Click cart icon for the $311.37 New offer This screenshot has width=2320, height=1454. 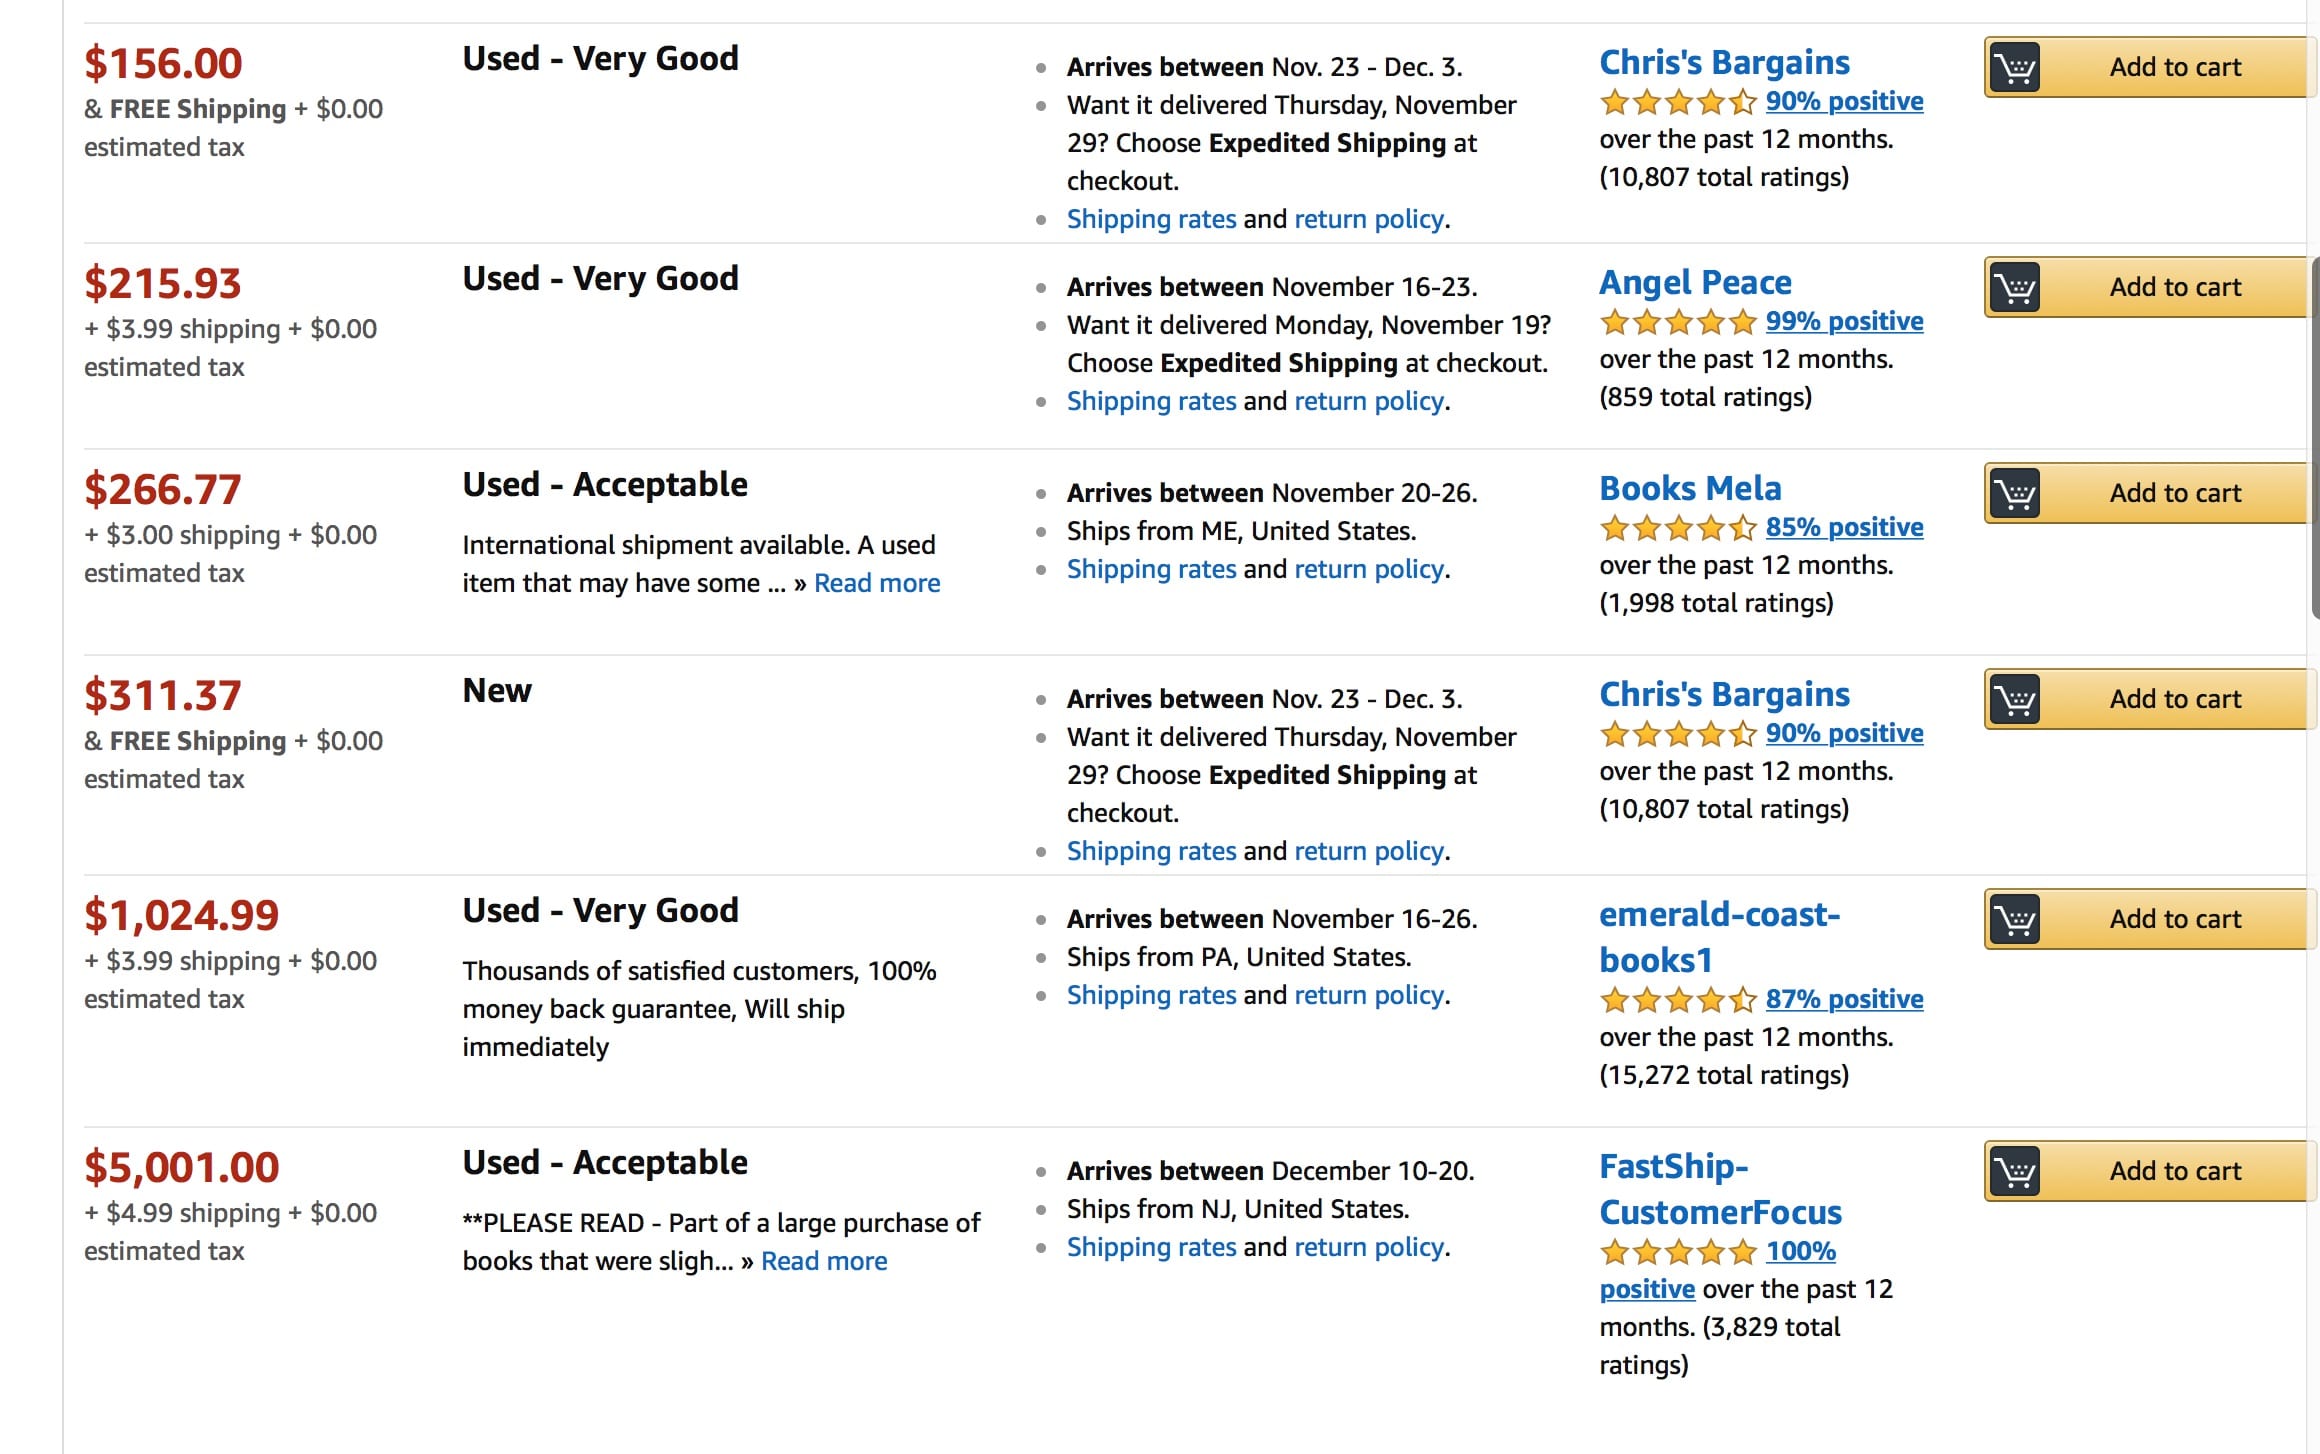2015,700
